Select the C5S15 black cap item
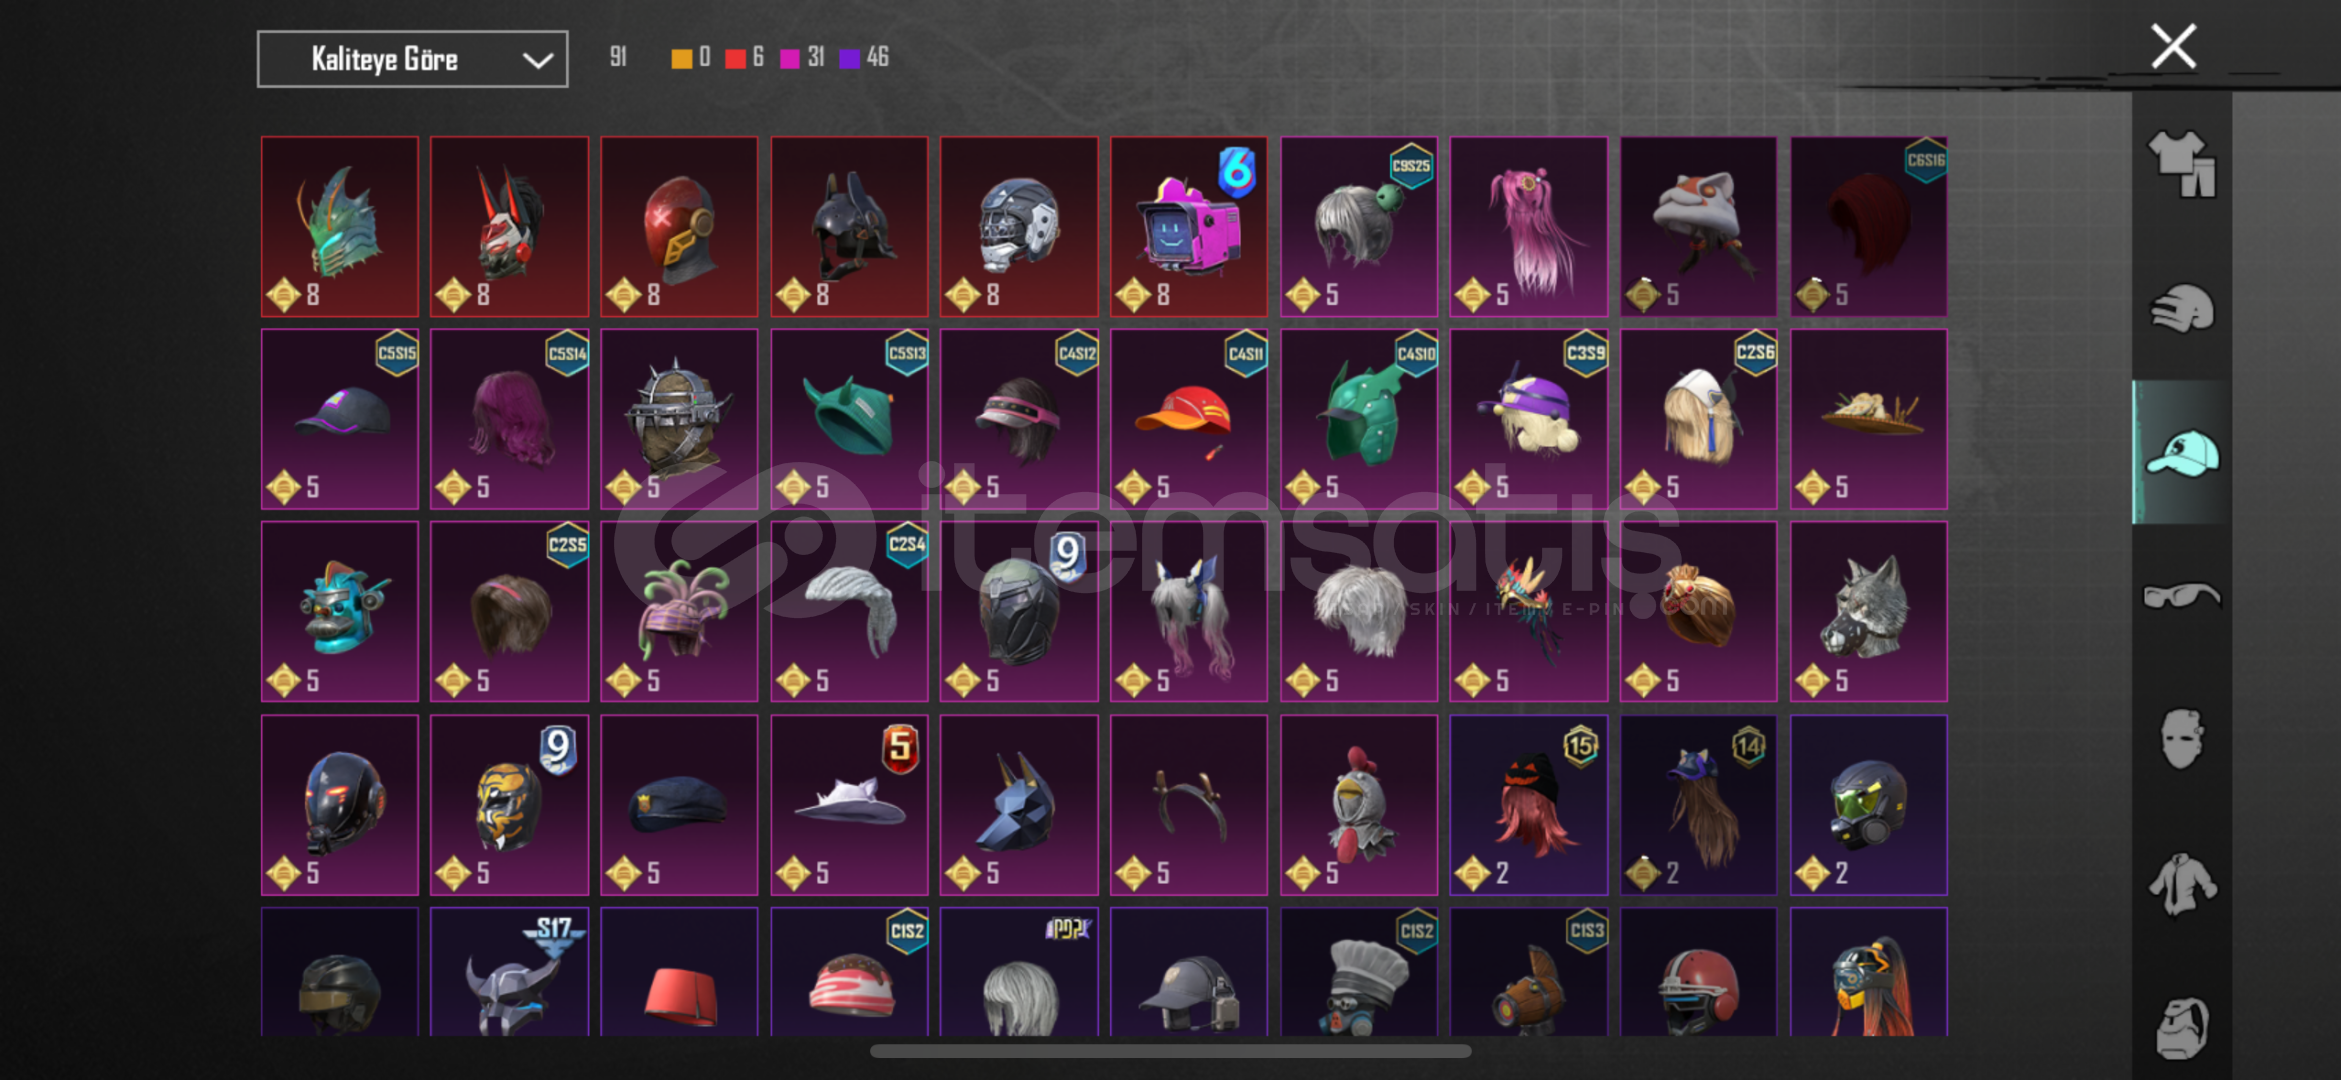The image size is (2341, 1080). point(340,419)
